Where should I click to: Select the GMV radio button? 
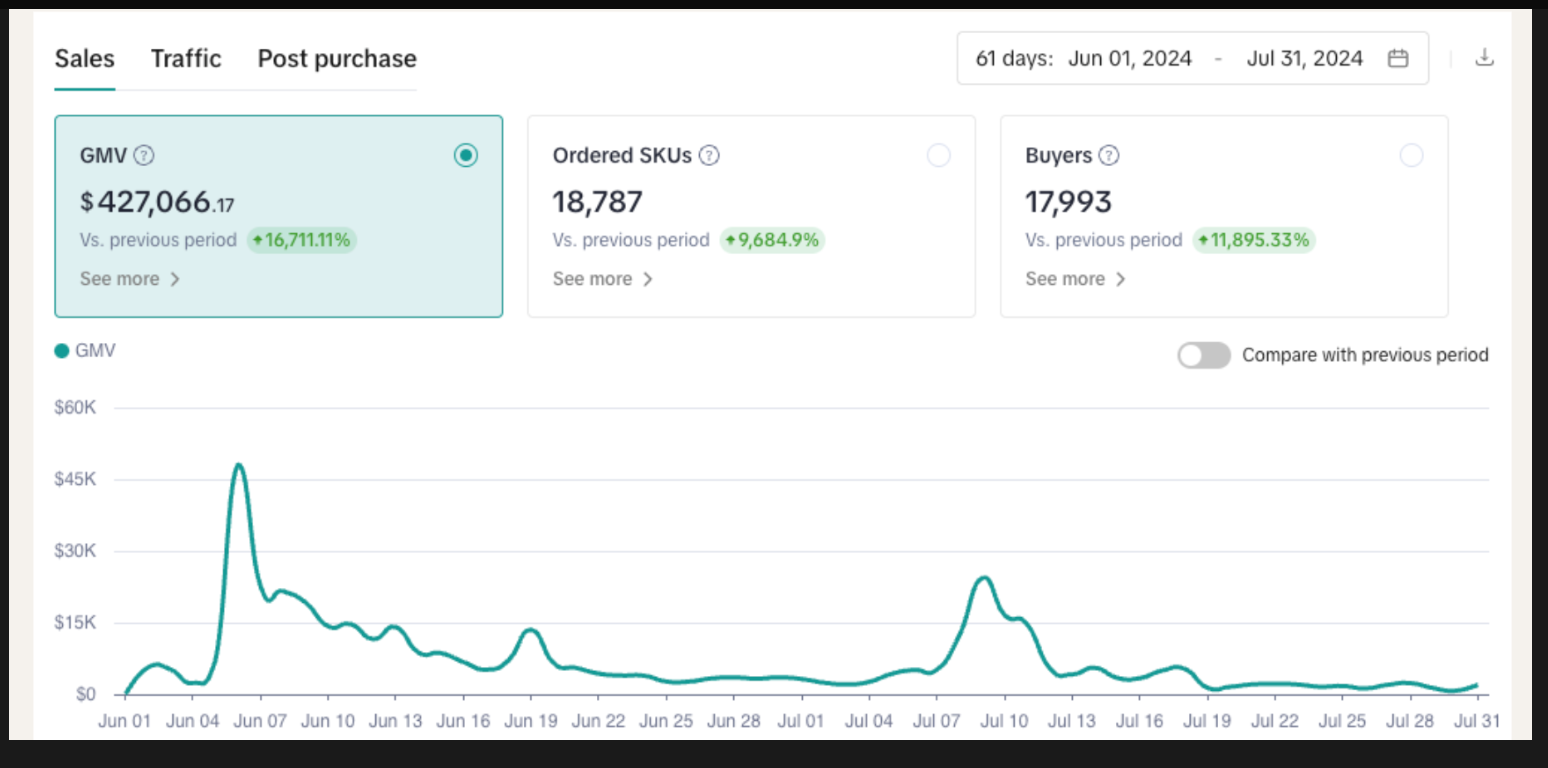(x=466, y=155)
